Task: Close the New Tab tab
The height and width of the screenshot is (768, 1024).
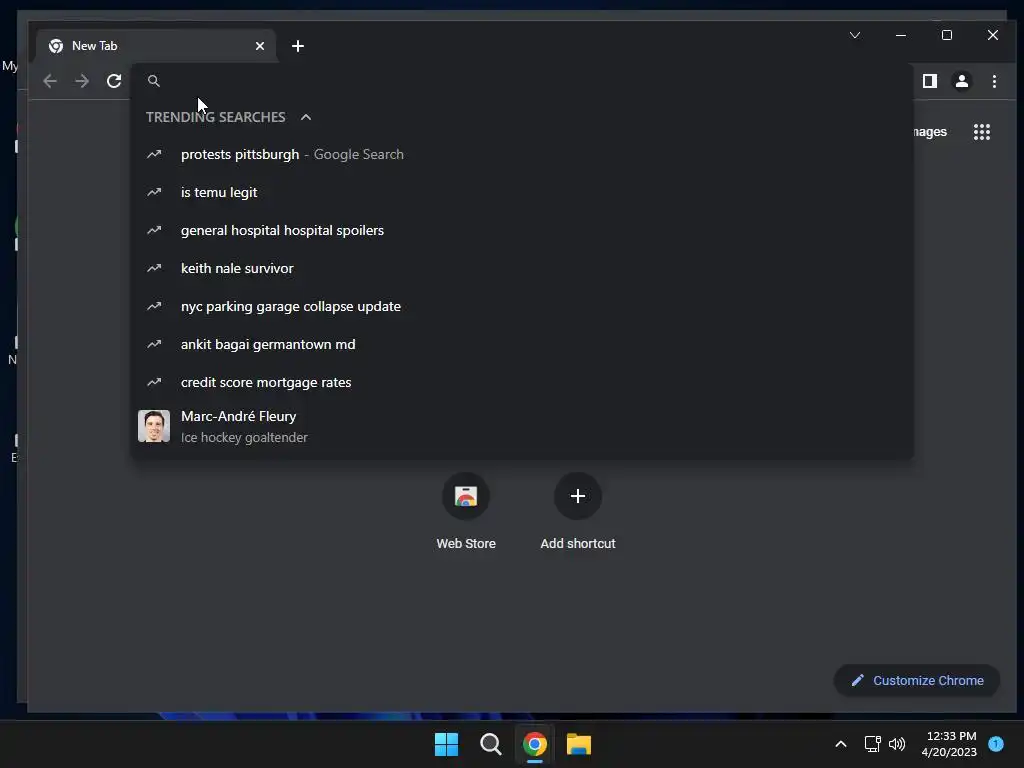Action: (260, 46)
